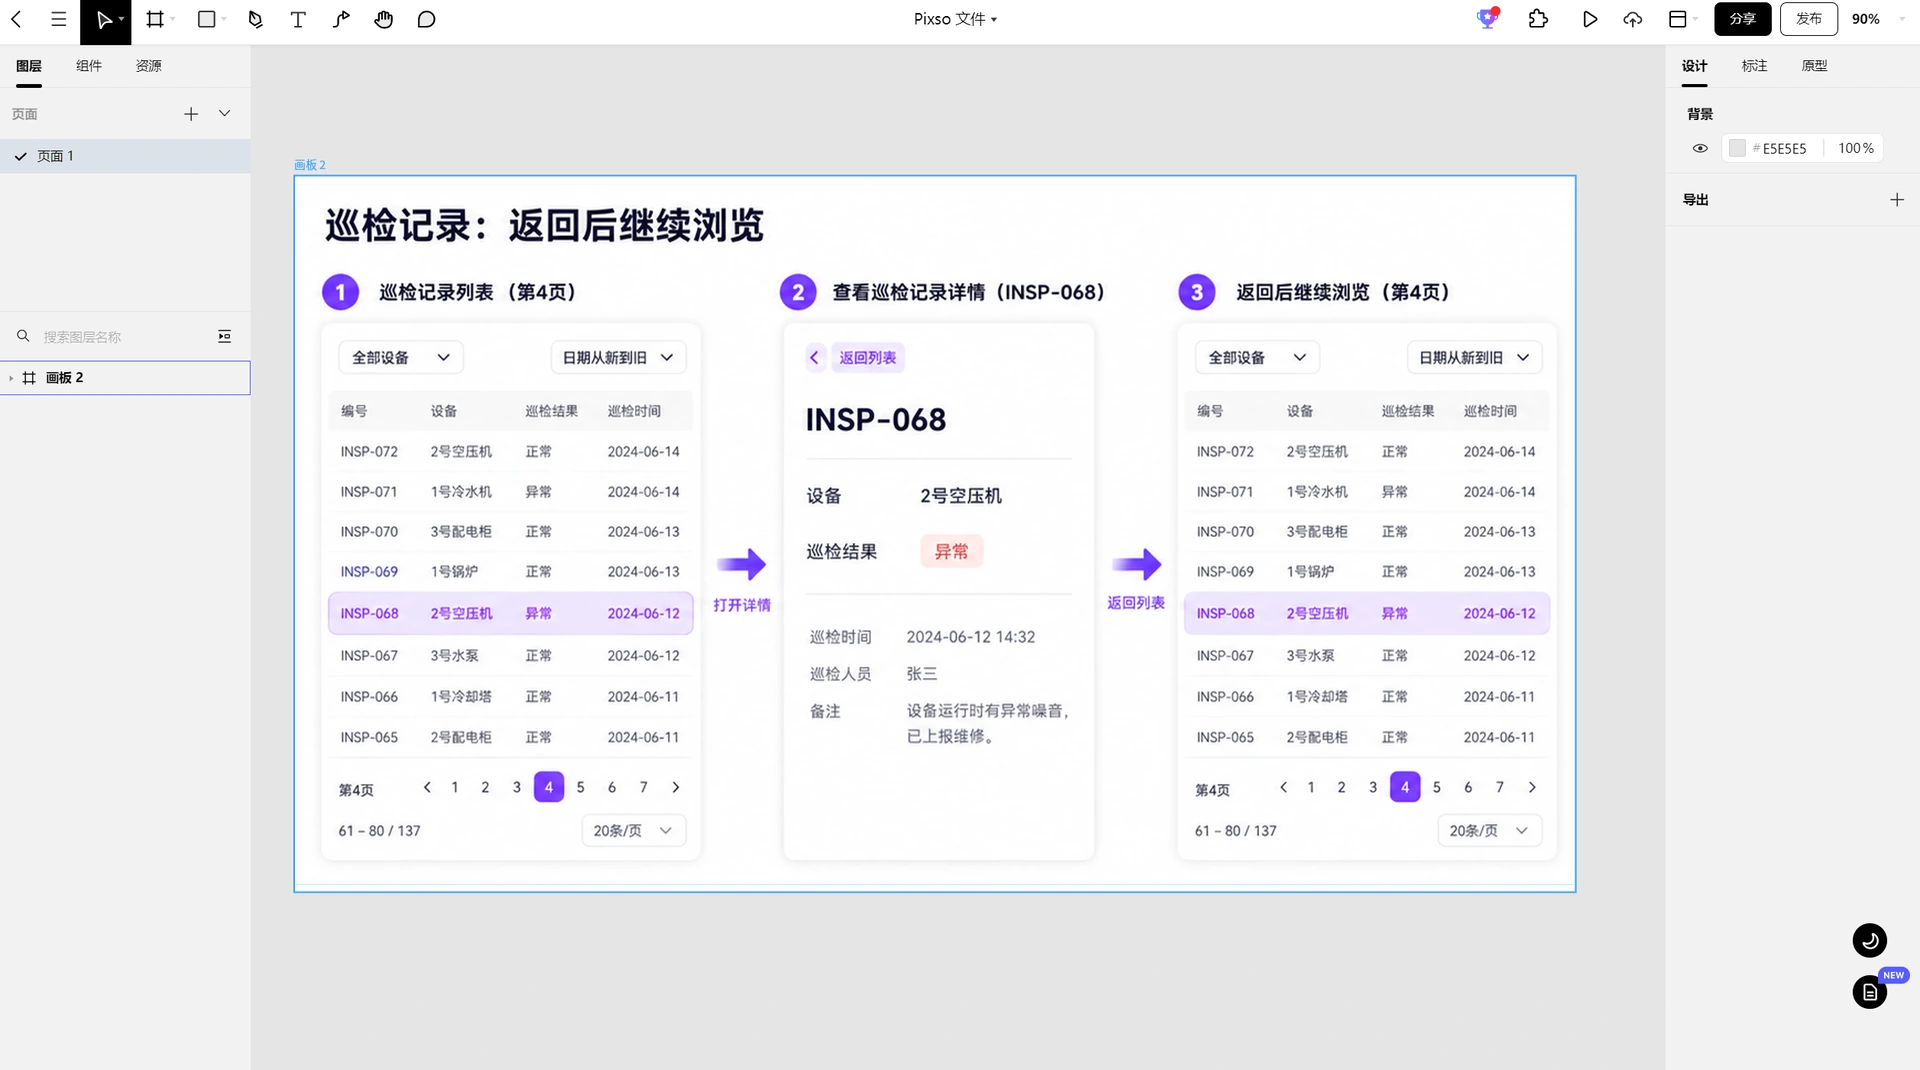Open move tool options arrow

point(122,19)
